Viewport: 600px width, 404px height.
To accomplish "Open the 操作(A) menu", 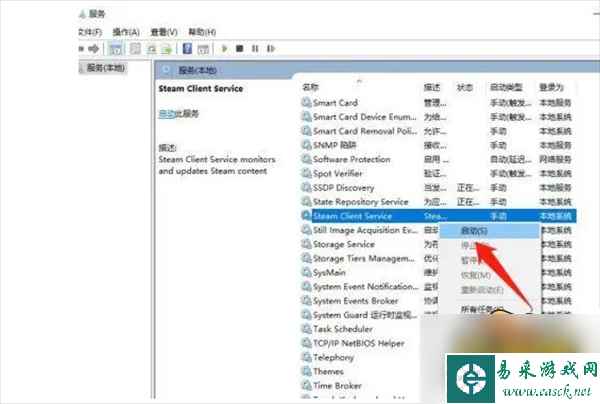I will (126, 32).
